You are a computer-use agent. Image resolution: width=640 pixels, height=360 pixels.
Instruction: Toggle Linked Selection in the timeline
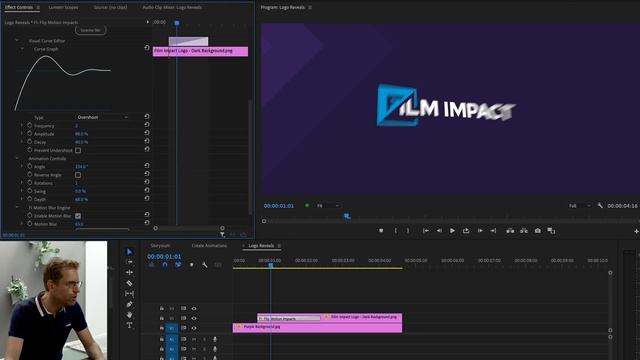[x=178, y=265]
